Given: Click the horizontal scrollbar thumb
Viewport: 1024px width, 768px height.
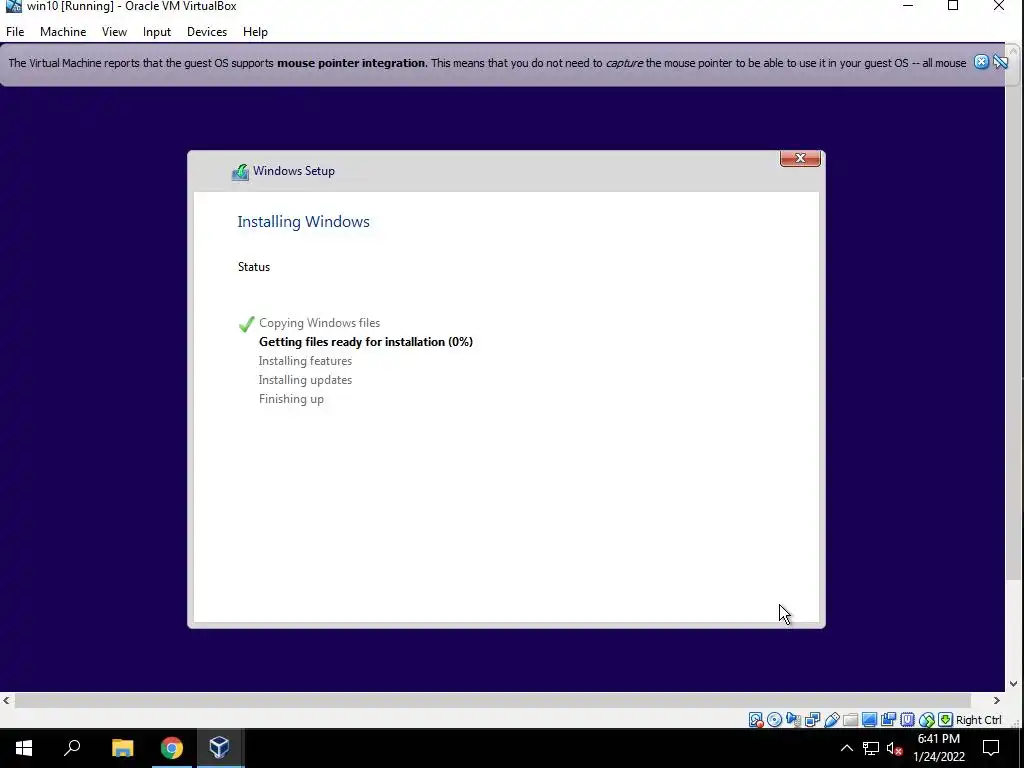Looking at the screenshot, I should [x=492, y=700].
